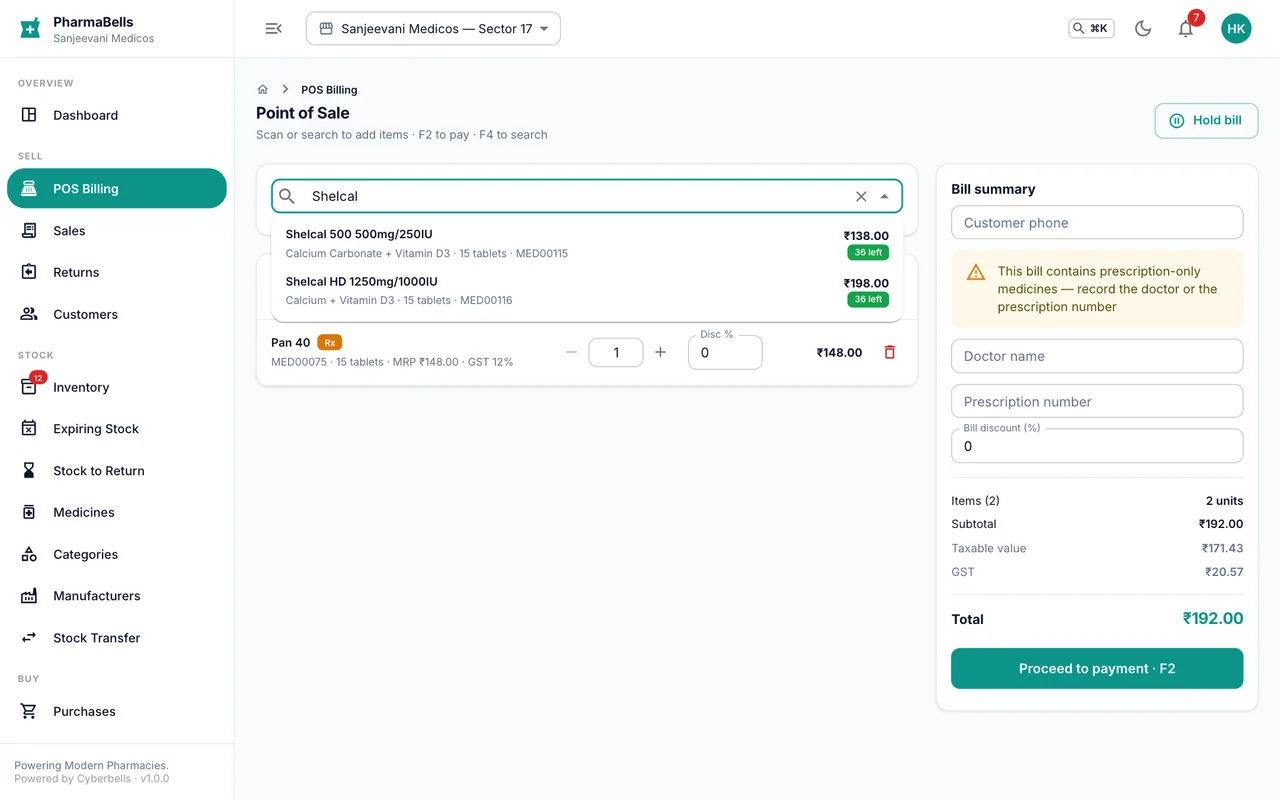Screen dimensions: 1280x800
Task: Collapse the search suggestions arrow
Action: coord(884,196)
